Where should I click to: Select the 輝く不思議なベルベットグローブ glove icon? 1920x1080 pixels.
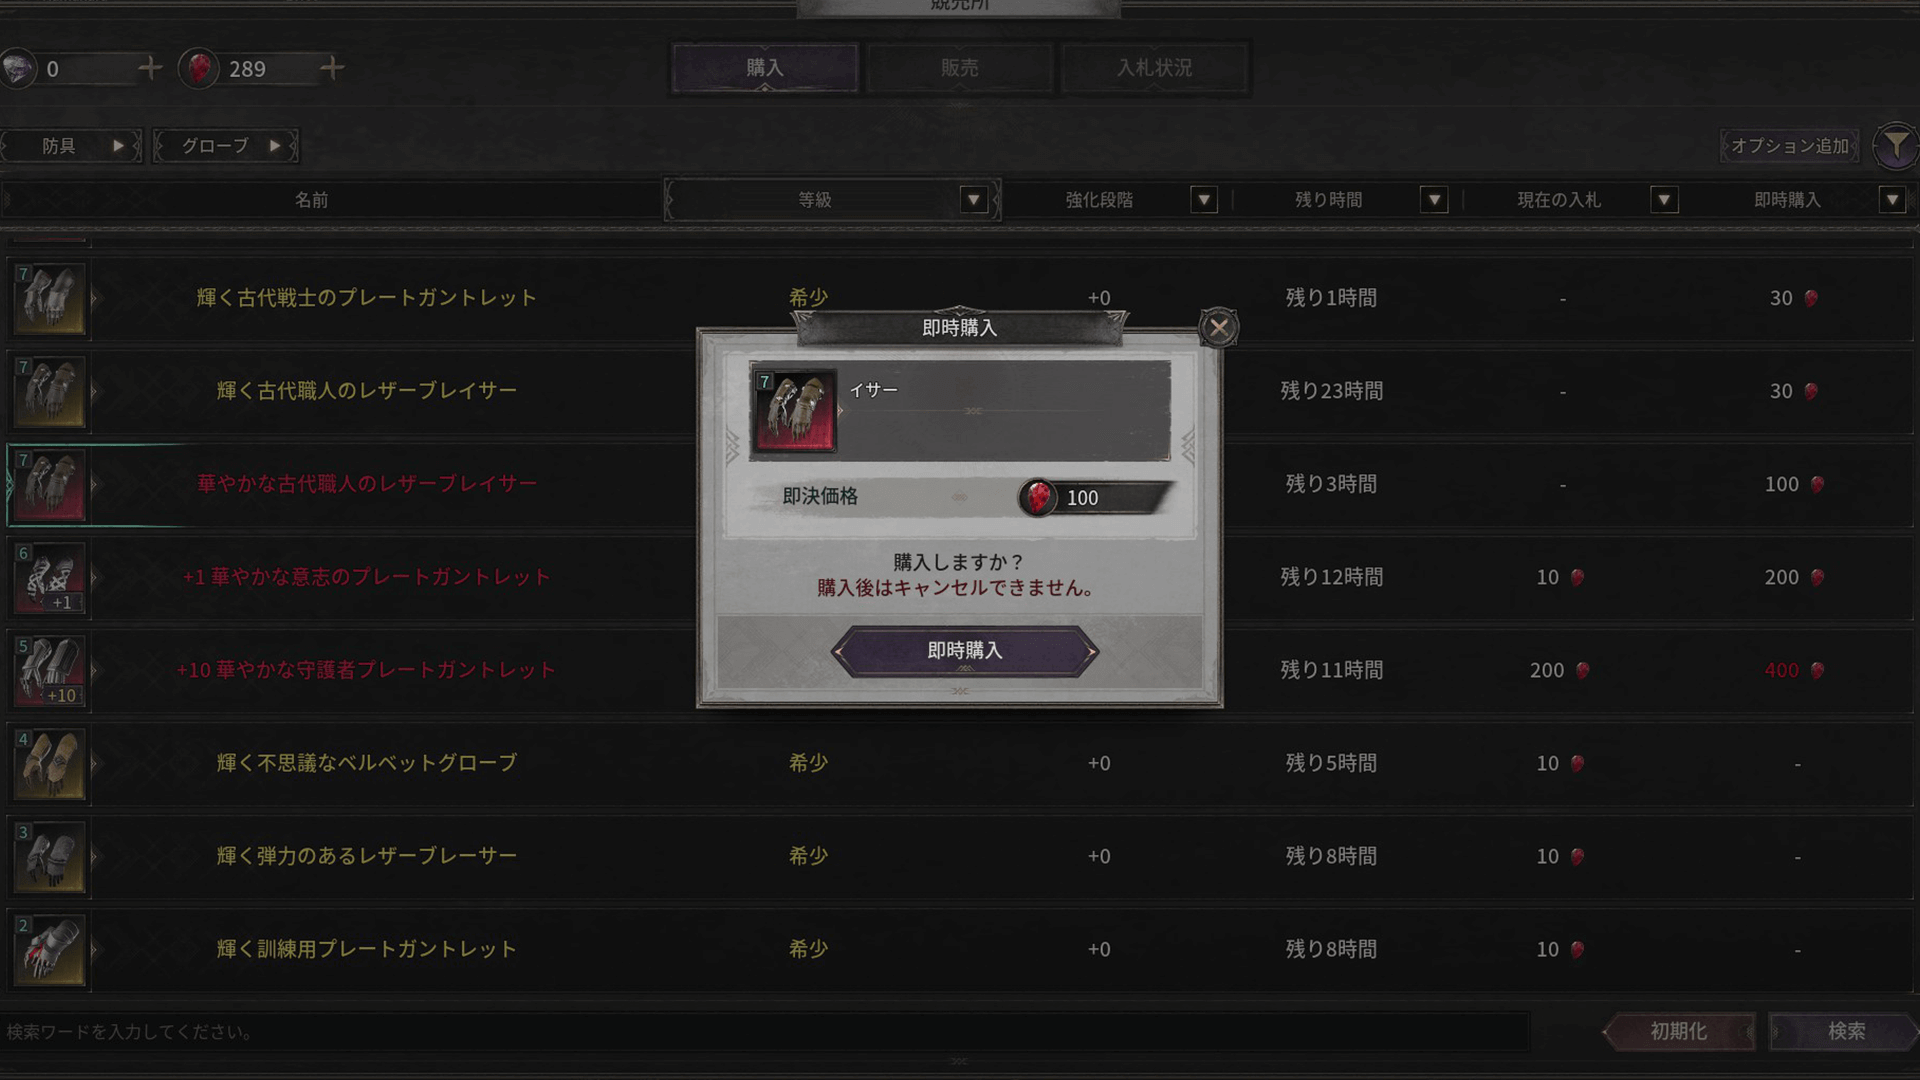(x=50, y=763)
